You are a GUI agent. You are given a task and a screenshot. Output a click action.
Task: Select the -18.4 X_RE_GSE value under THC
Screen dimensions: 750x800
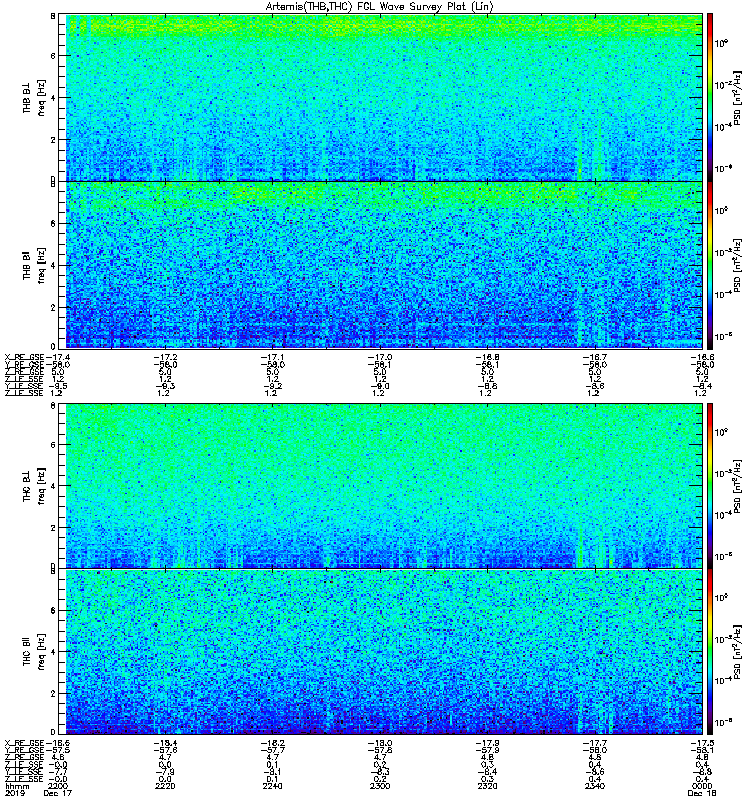165,743
